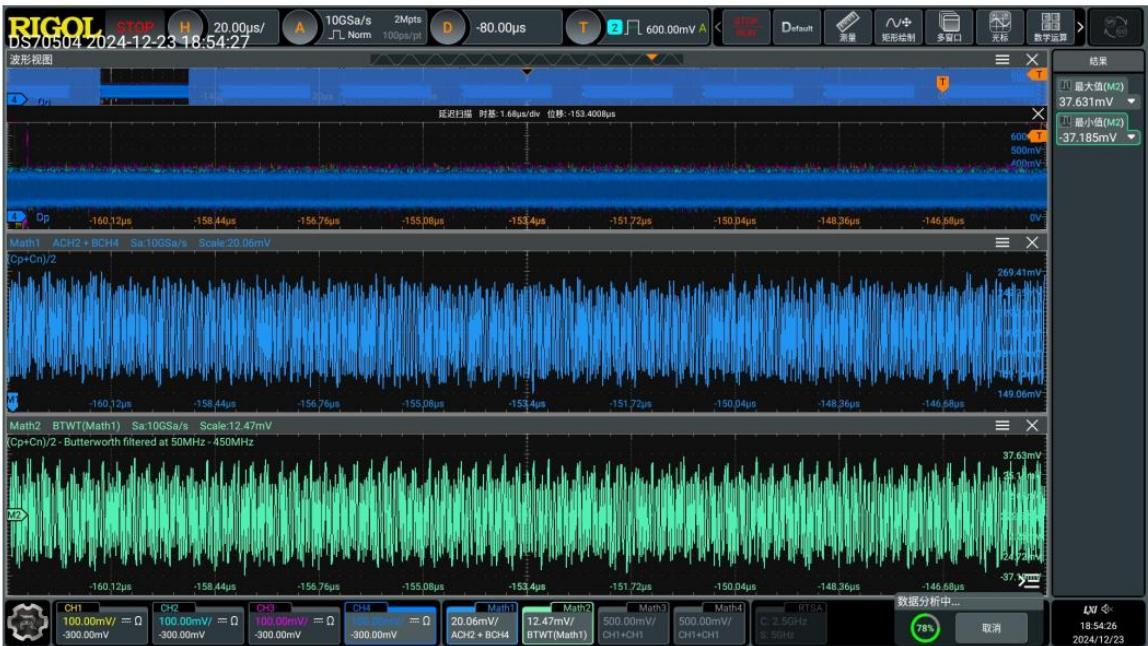This screenshot has height=646, width=1148.
Task: Click the red STOP/RUN toolbar button
Action: (746, 27)
